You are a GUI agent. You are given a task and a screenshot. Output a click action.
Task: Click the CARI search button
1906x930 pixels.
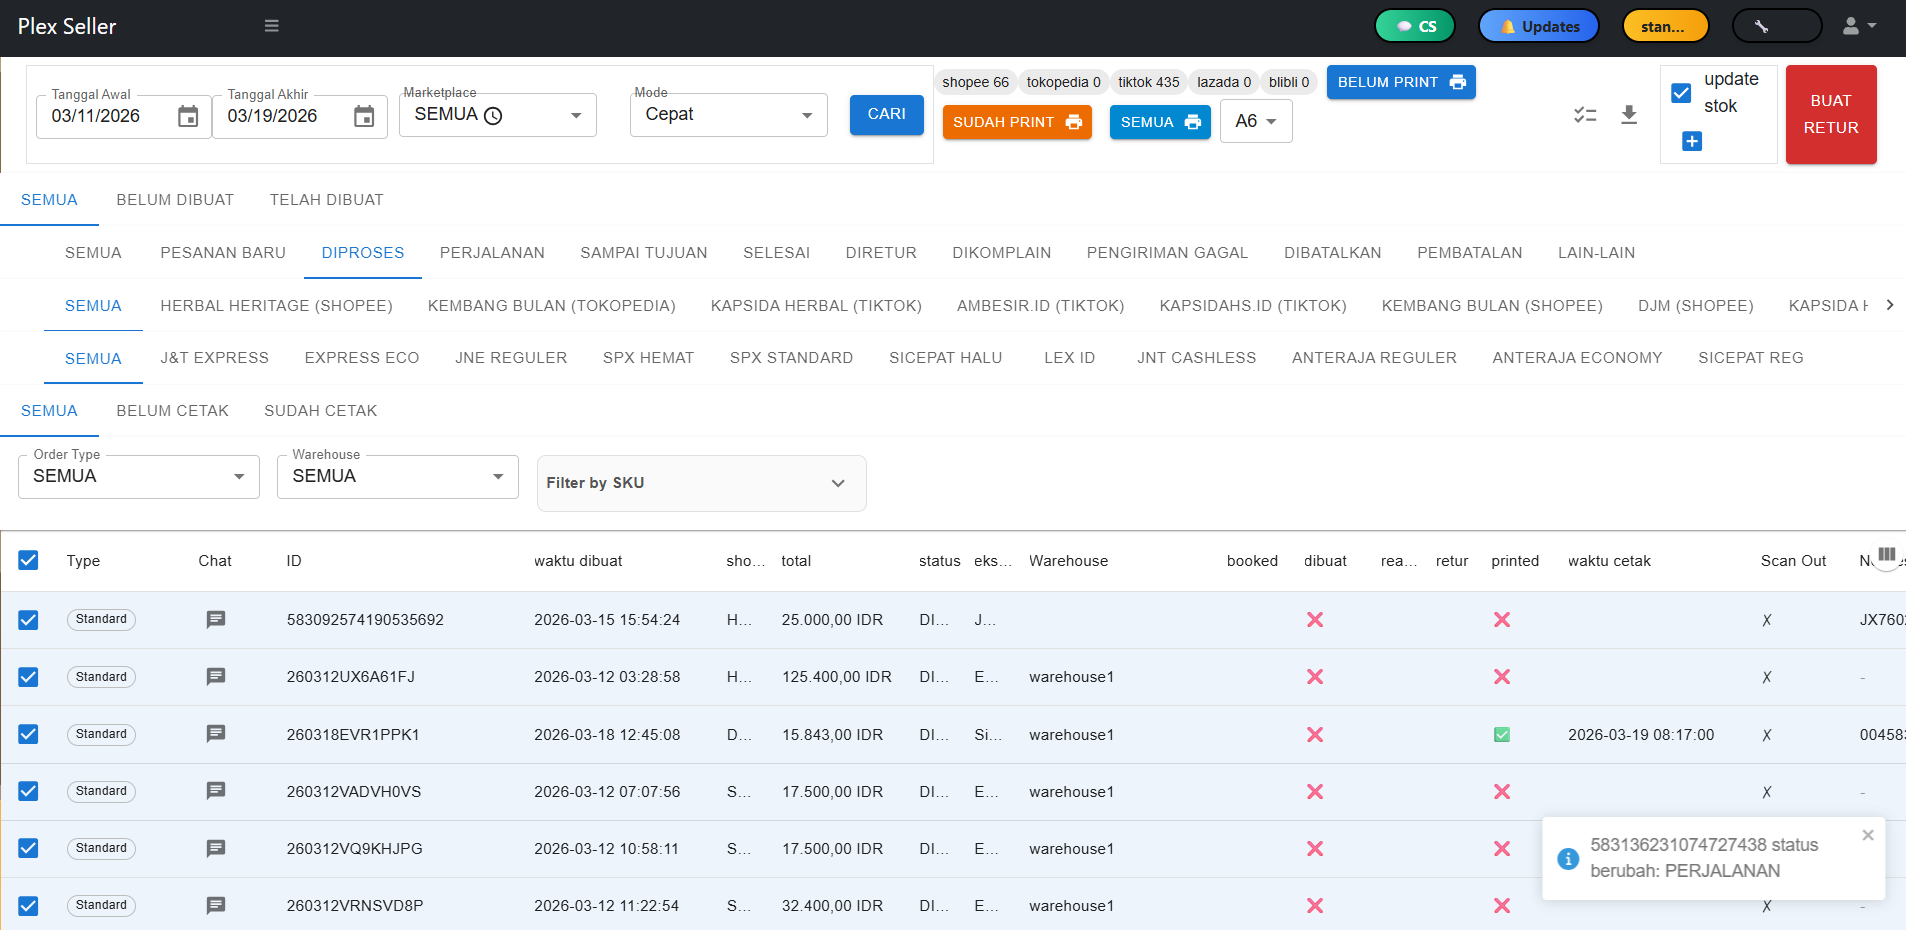pyautogui.click(x=886, y=115)
